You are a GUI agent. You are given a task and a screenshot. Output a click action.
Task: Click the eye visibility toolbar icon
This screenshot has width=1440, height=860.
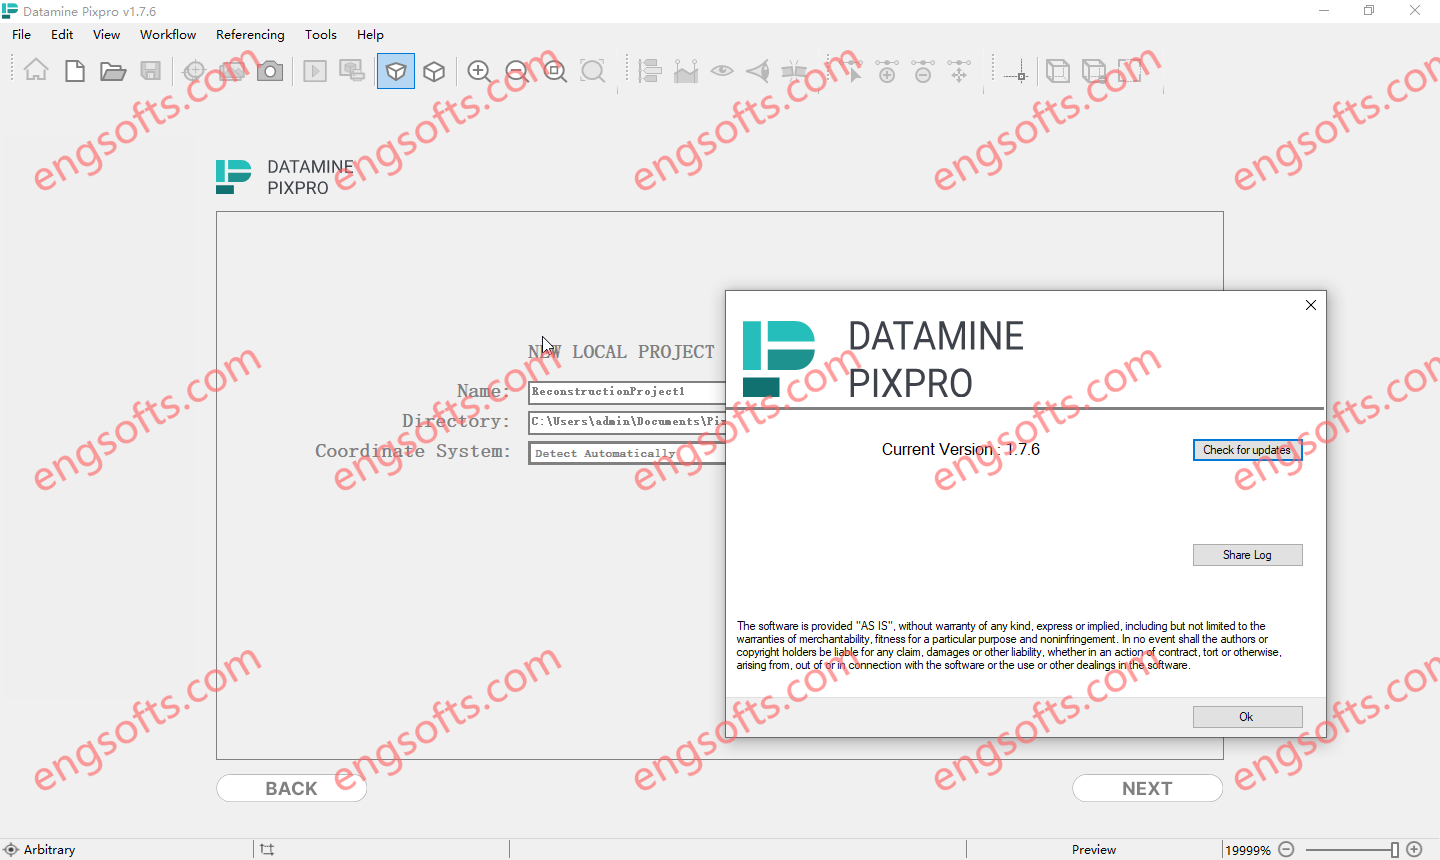[722, 71]
